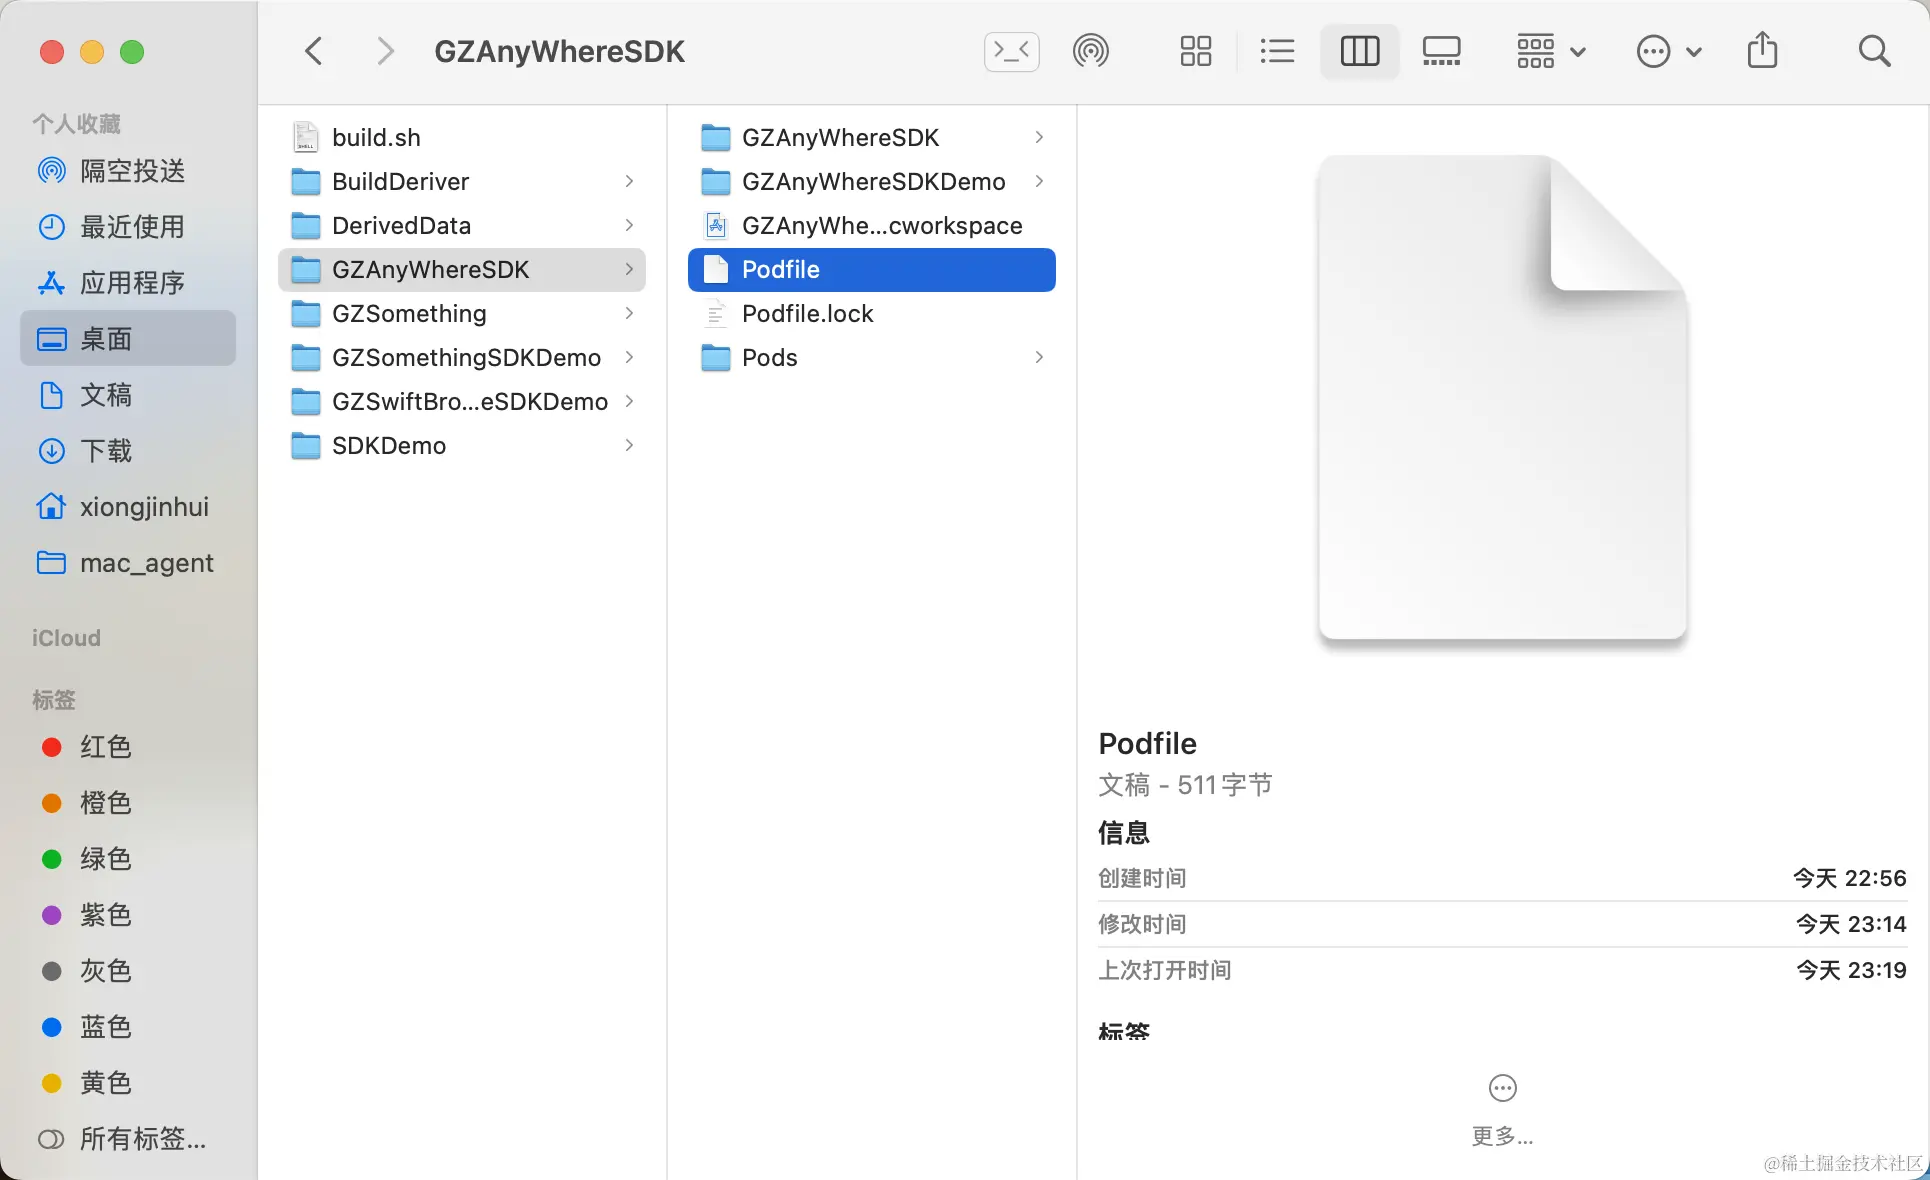Select column view mode toggle
Image resolution: width=1930 pixels, height=1180 pixels.
pos(1359,51)
